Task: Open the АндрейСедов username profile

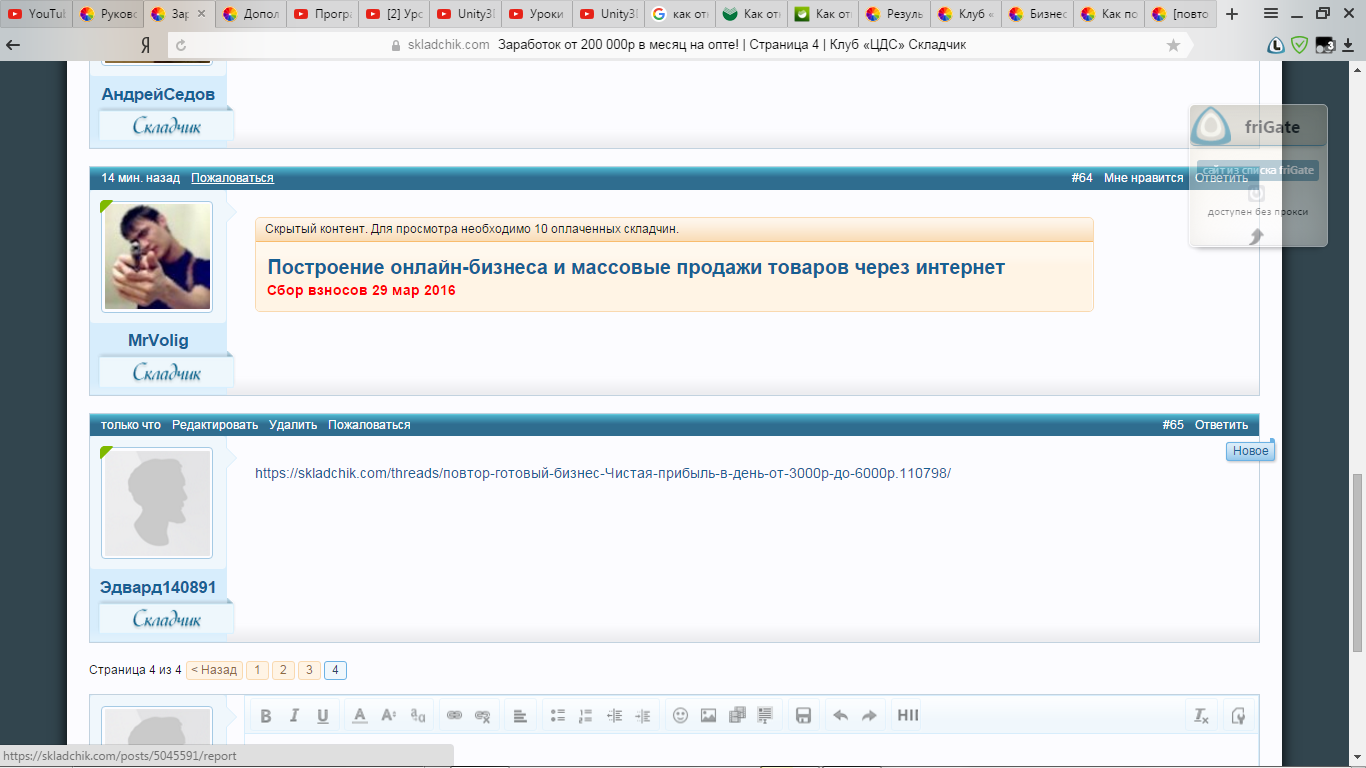Action: 158,94
